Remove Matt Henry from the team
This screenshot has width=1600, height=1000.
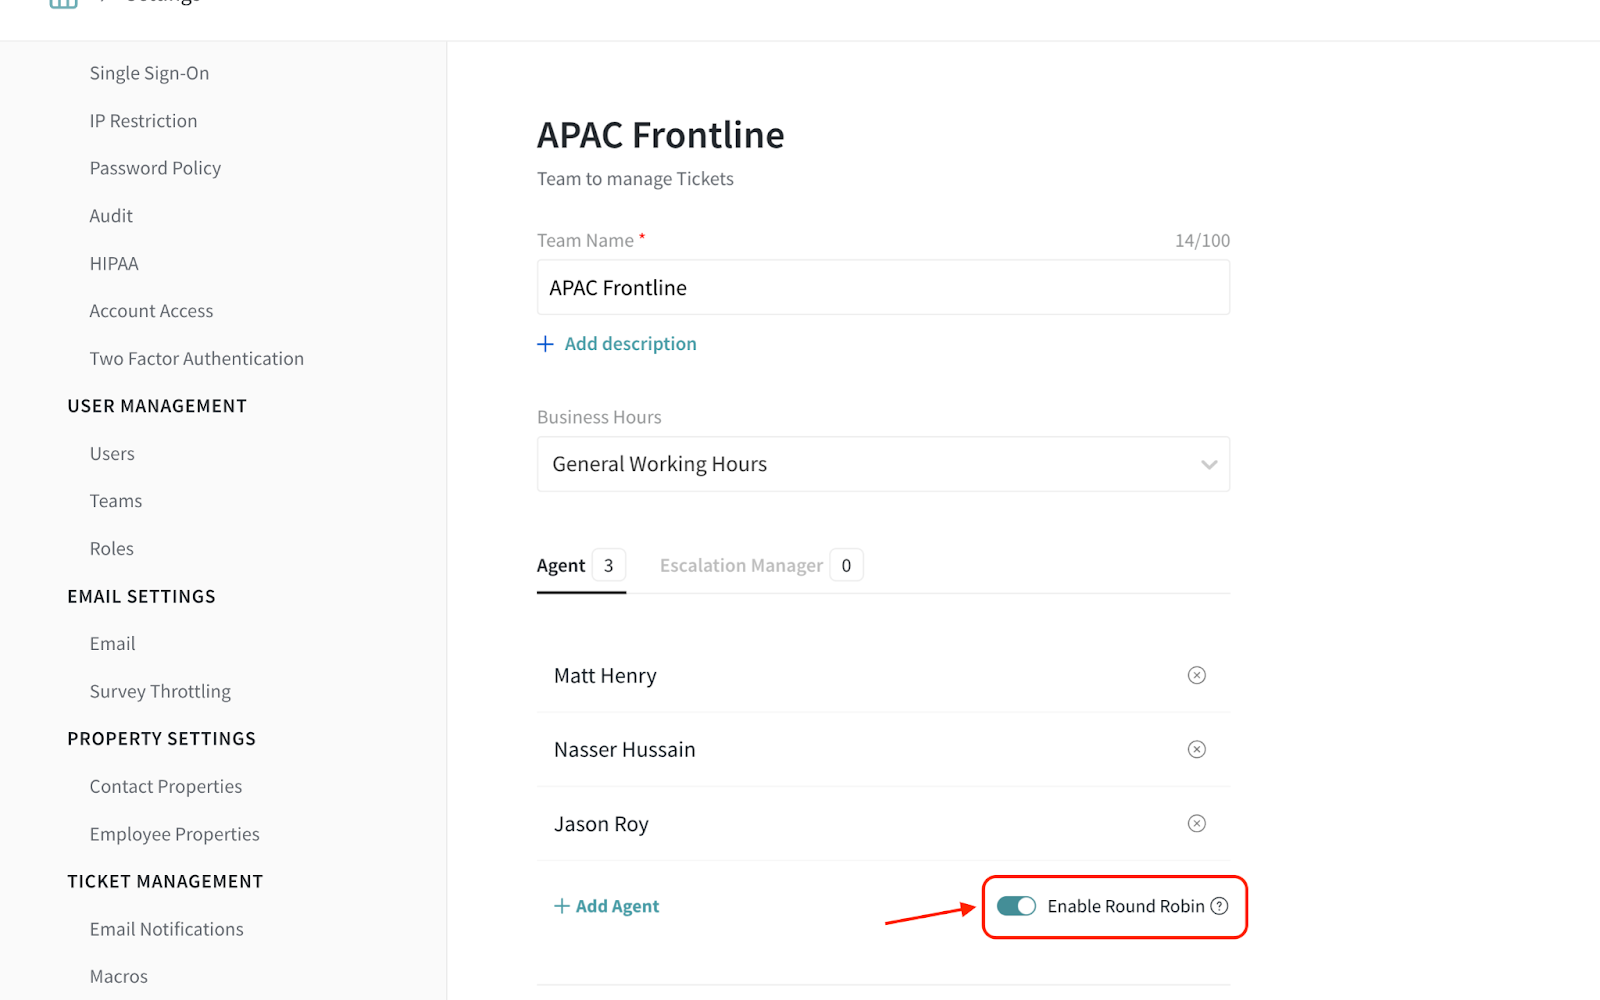pyautogui.click(x=1196, y=676)
